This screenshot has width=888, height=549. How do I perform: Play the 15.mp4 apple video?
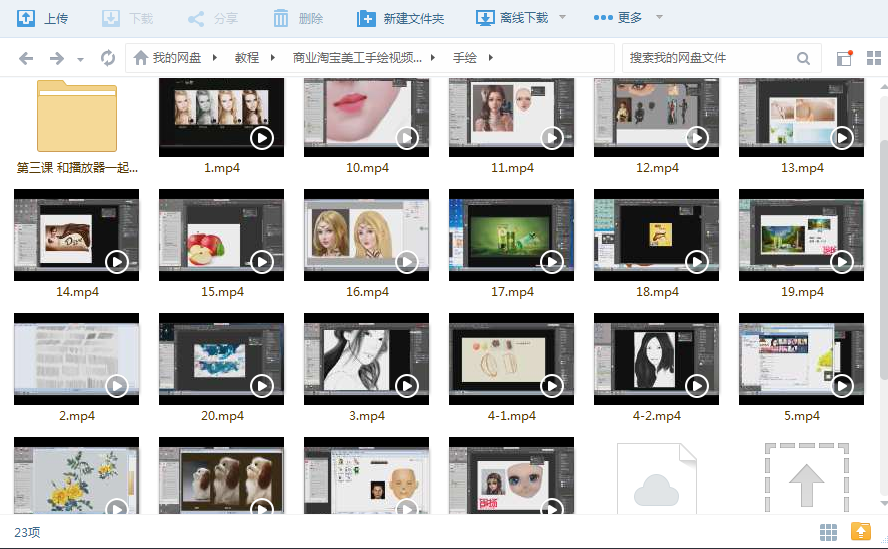coord(262,262)
